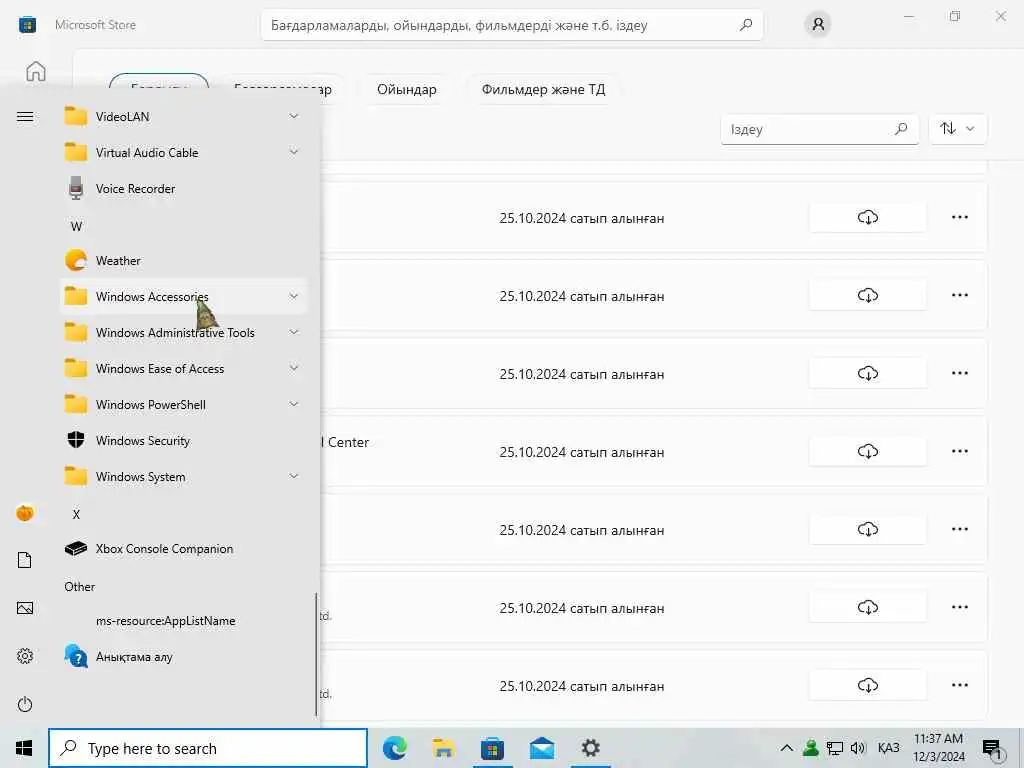Viewport: 1024px width, 768px height.
Task: Open Documents icon in Start sidebar
Action: [x=25, y=560]
